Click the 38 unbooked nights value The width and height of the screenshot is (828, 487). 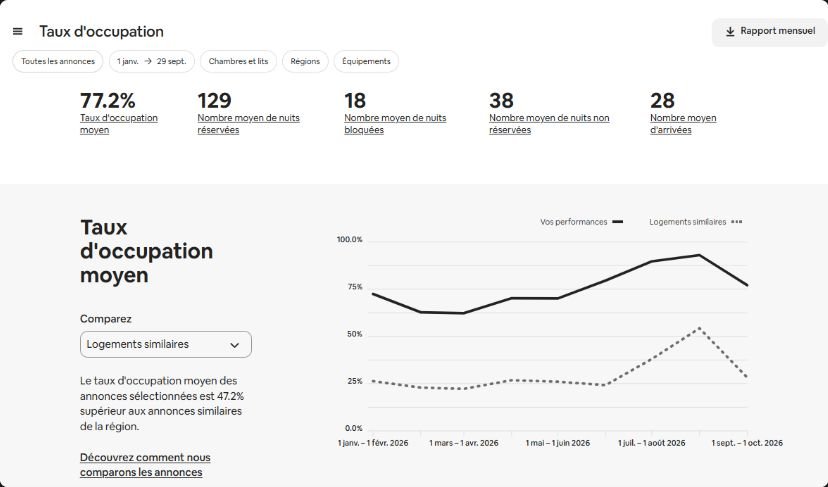coord(501,100)
